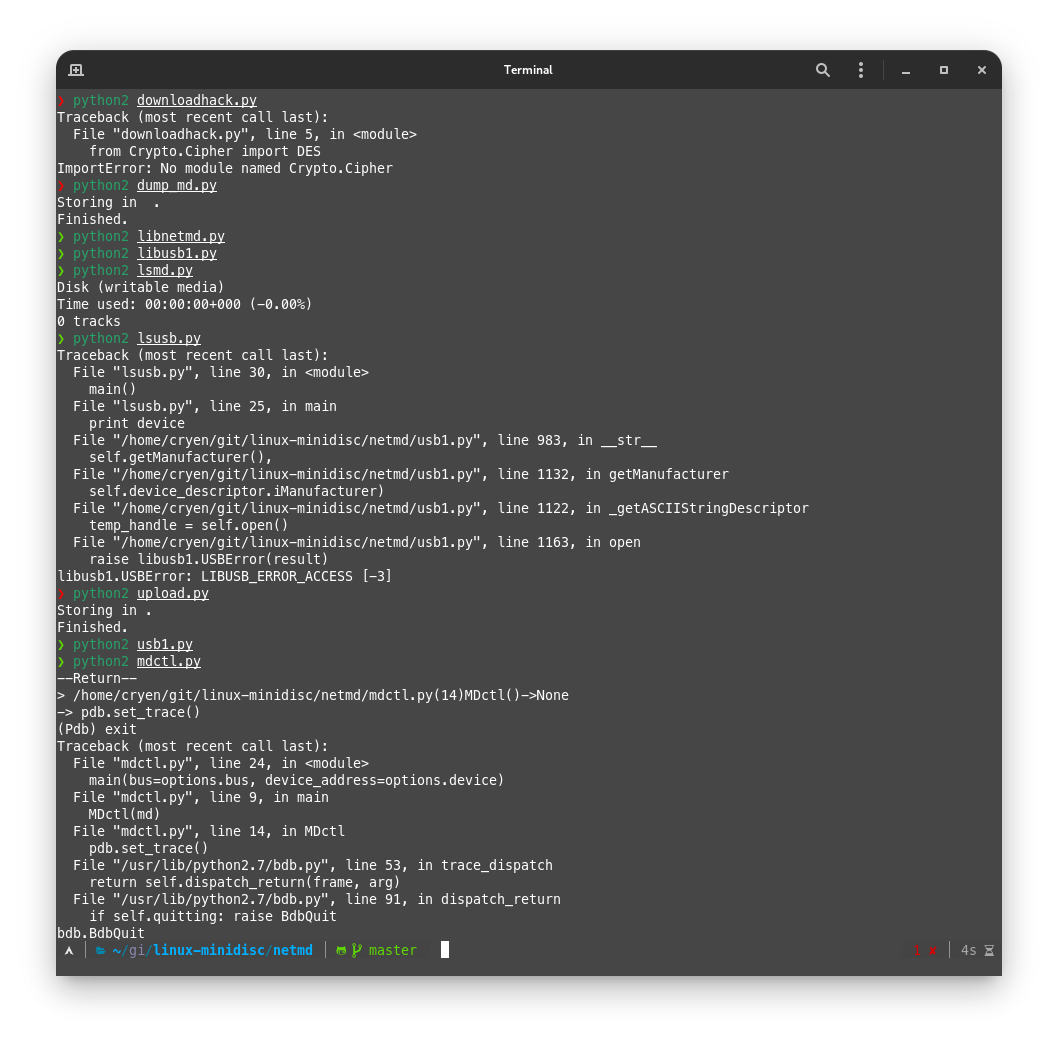Click the 'master' git branch label
Screen dimensions: 1058x1038
coord(393,950)
